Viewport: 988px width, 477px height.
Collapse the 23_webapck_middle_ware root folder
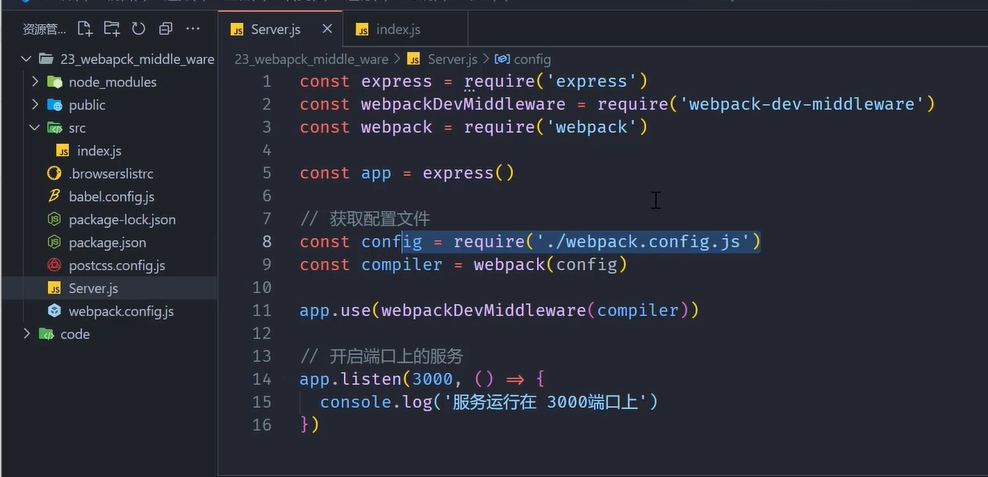click(26, 59)
